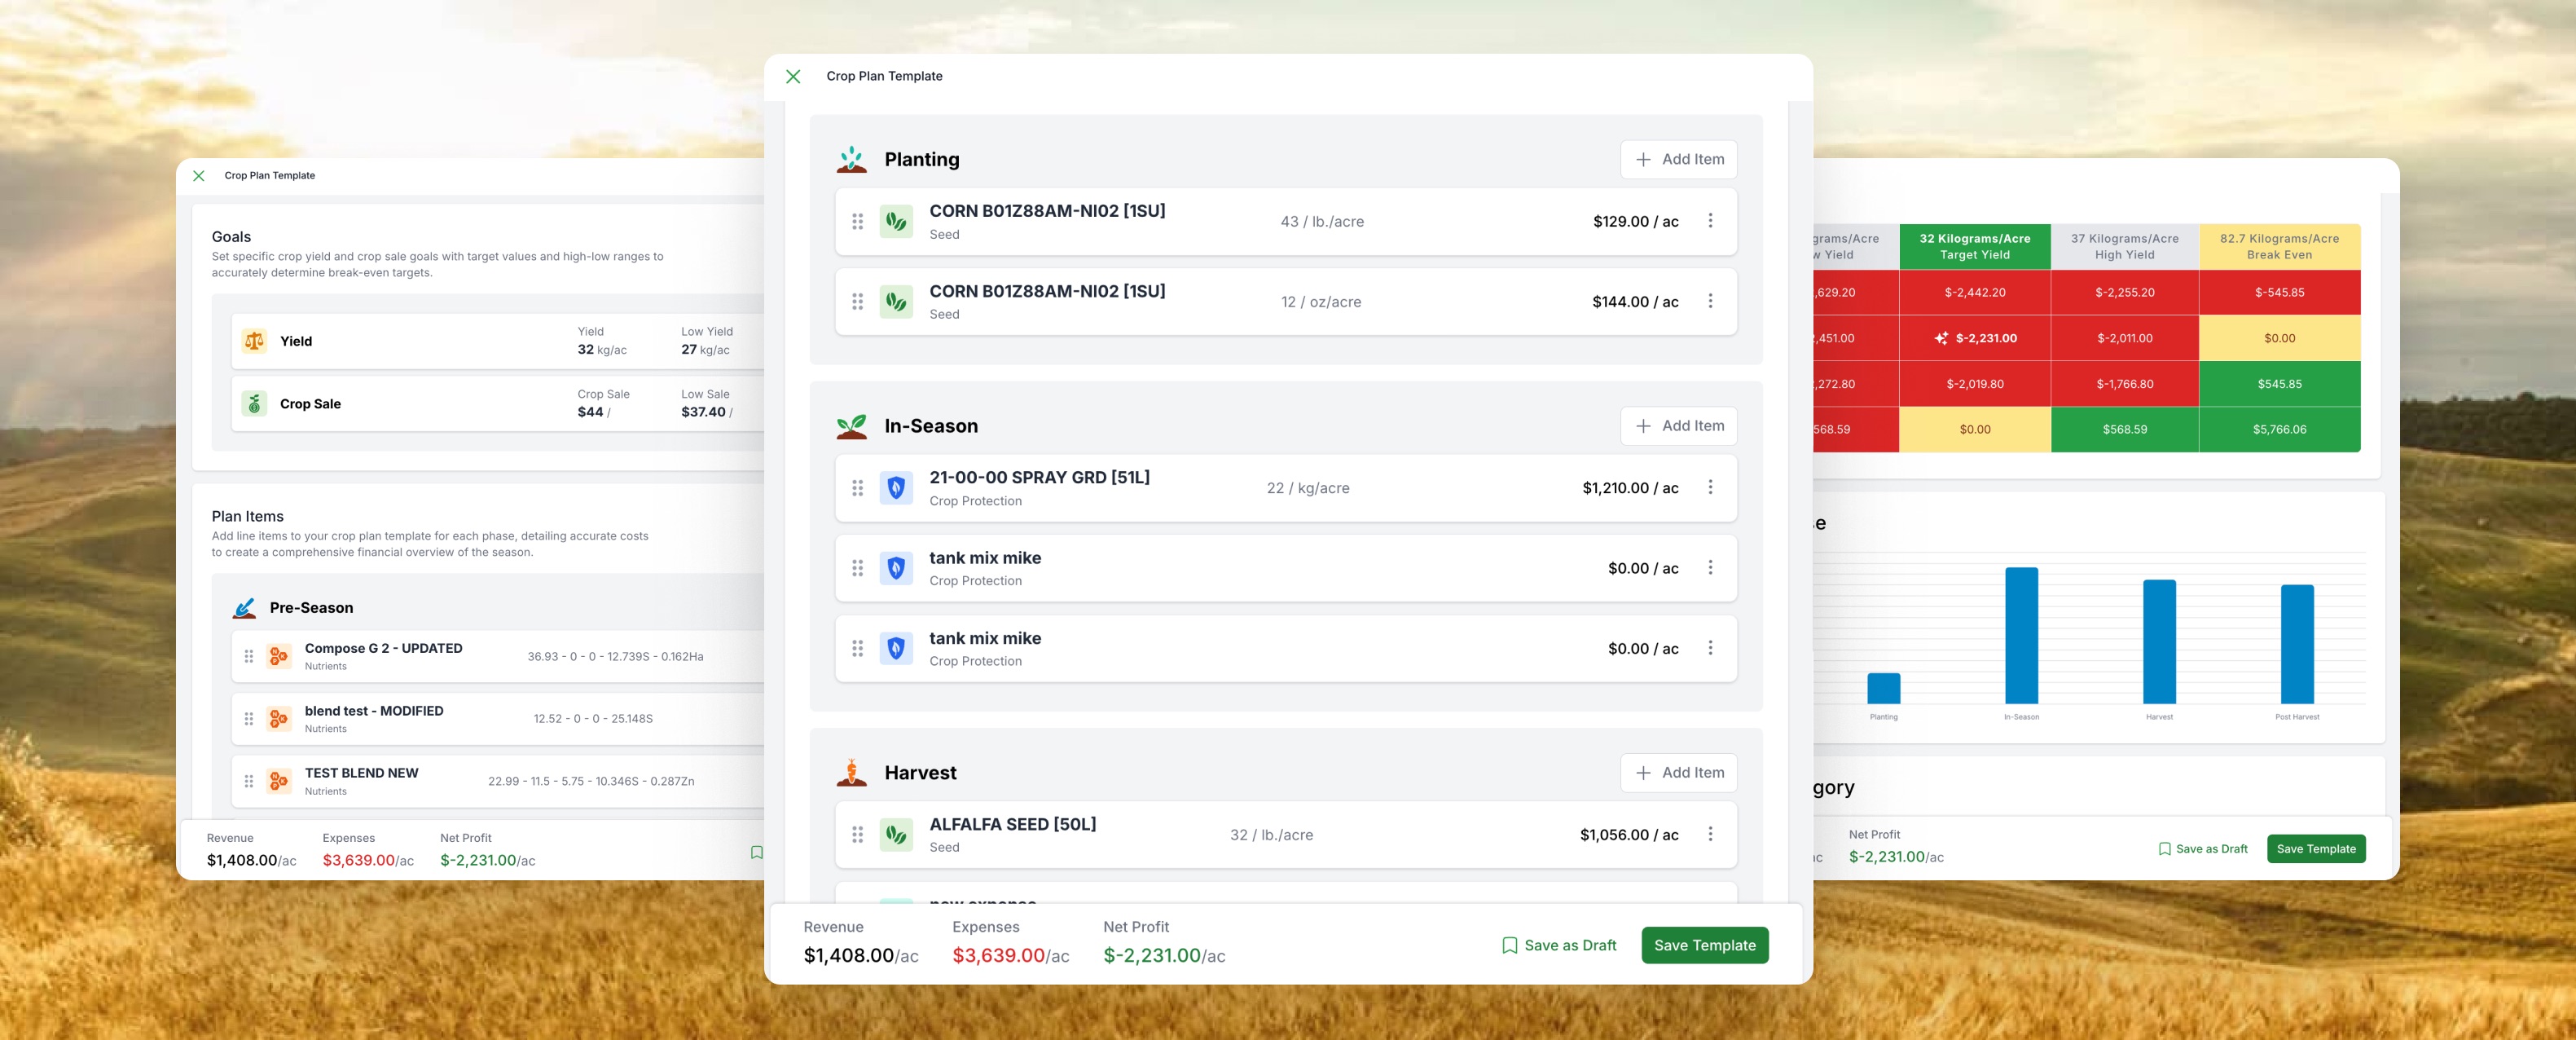Click the In-Season sprout icon
Image resolution: width=2576 pixels, height=1040 pixels.
pyautogui.click(x=851, y=426)
